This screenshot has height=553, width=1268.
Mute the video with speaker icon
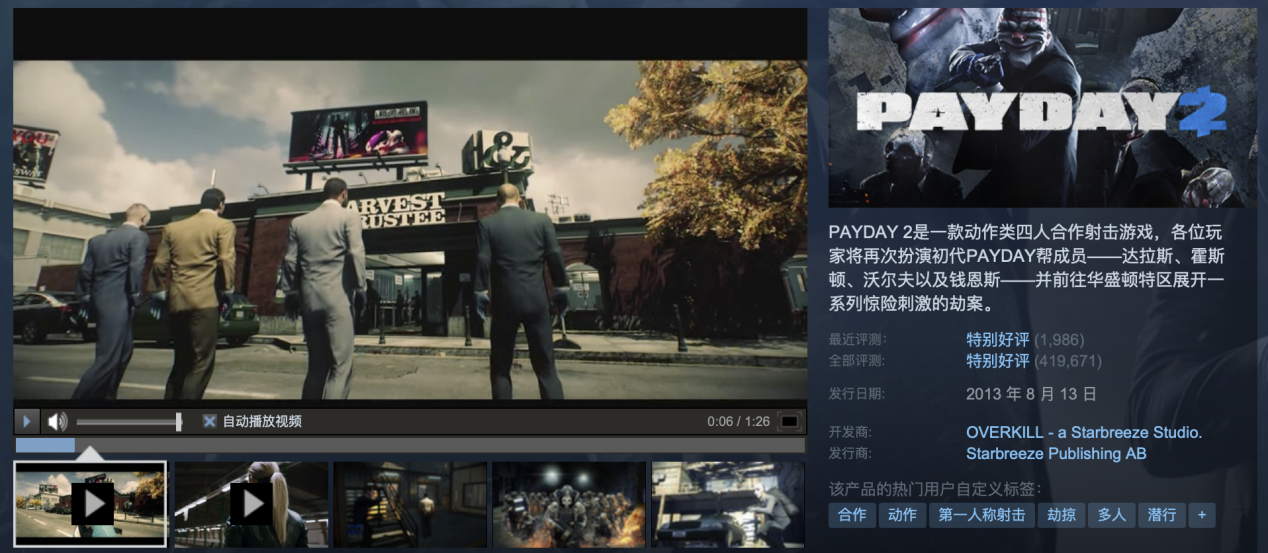tap(57, 421)
